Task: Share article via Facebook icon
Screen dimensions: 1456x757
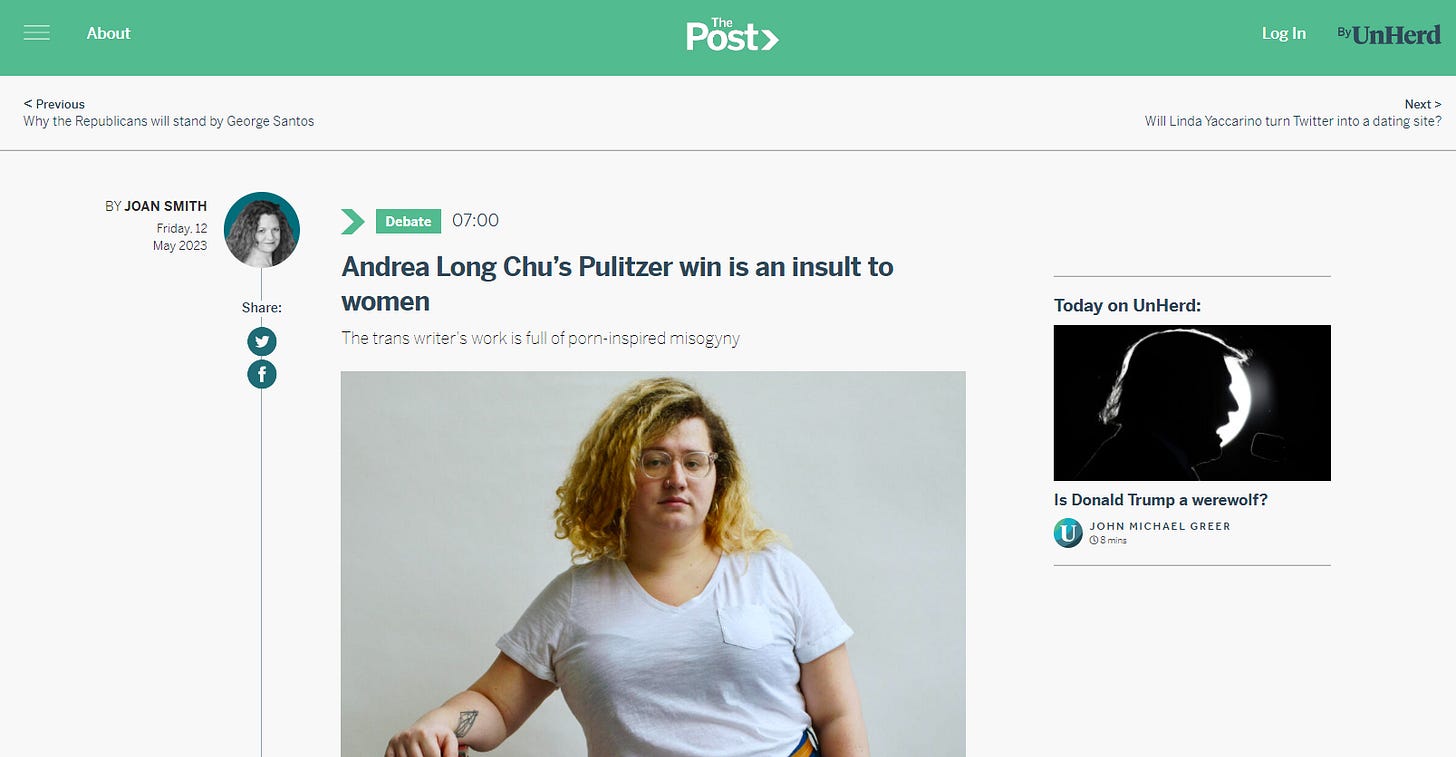Action: pyautogui.click(x=262, y=375)
